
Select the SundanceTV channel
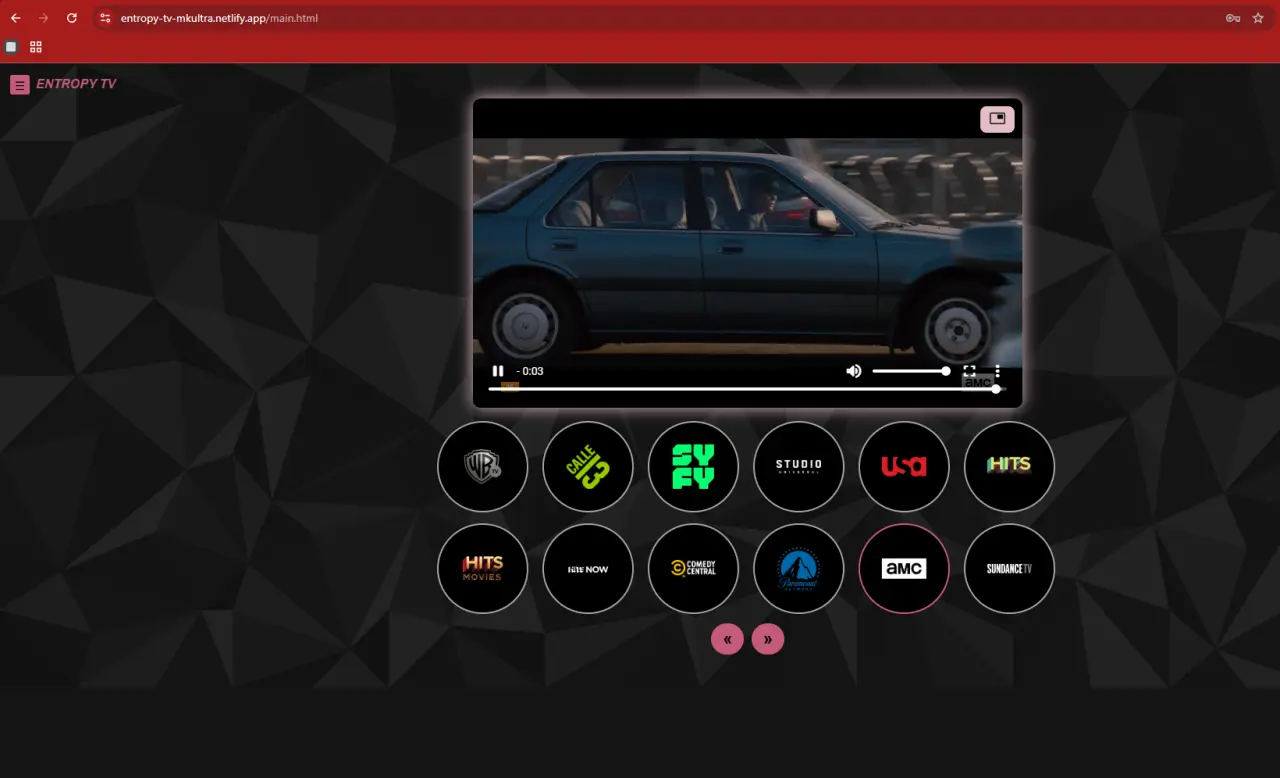[x=1009, y=568]
